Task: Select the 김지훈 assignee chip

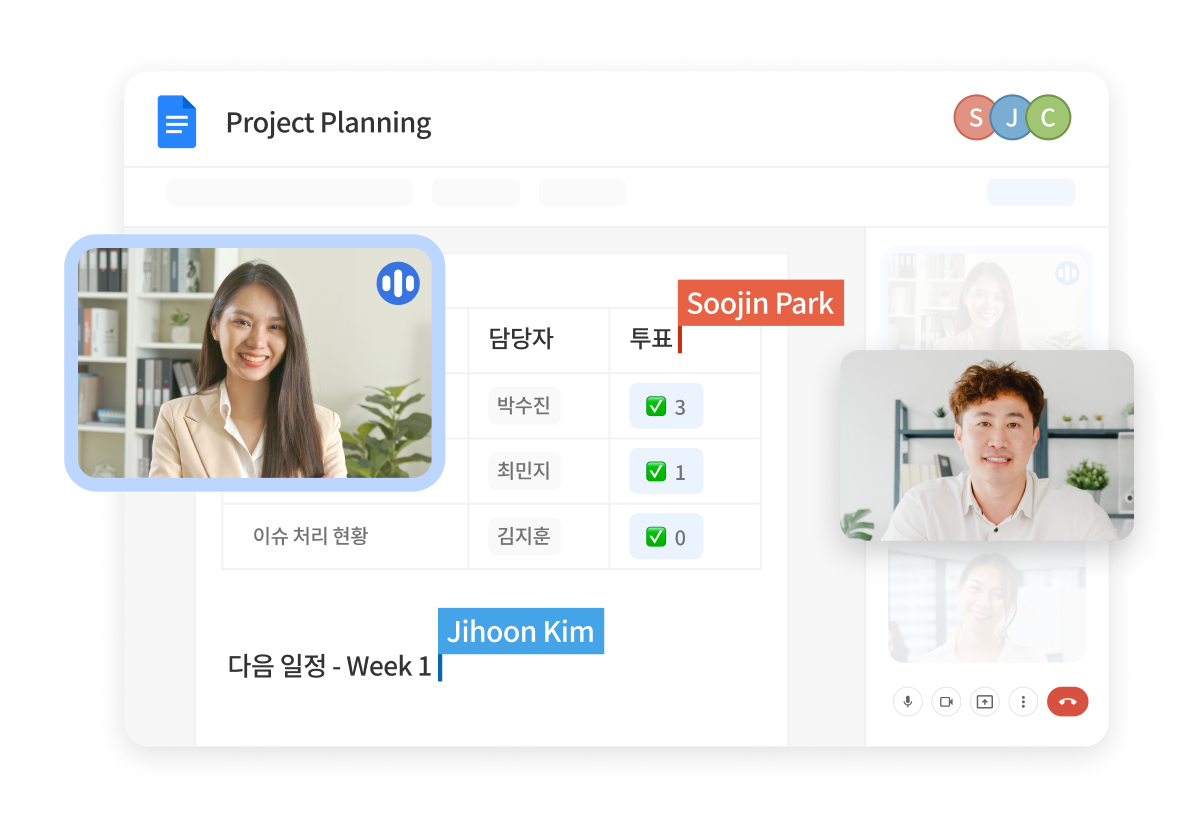Action: [523, 536]
